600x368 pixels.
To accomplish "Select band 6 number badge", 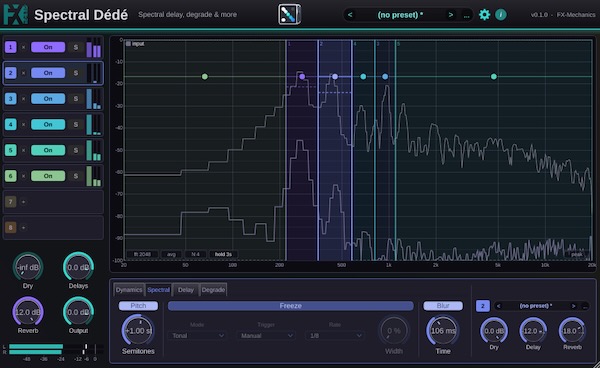I will click(11, 176).
